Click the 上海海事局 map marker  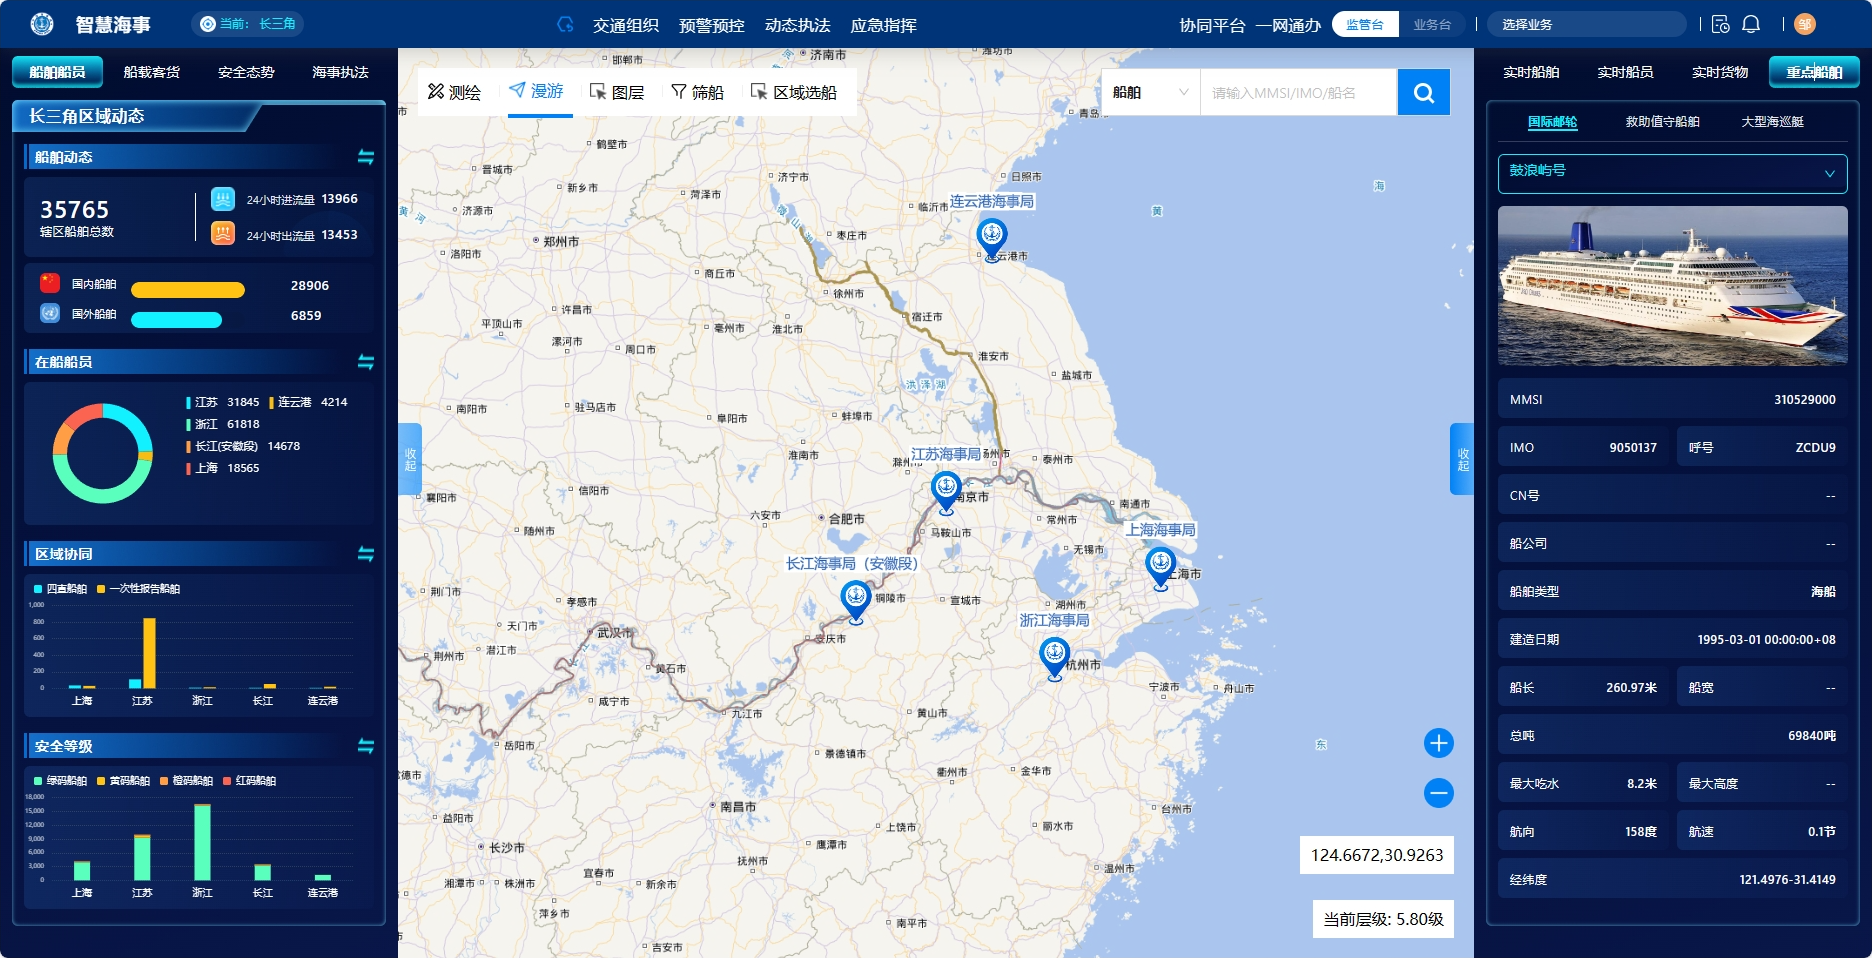(x=1160, y=569)
